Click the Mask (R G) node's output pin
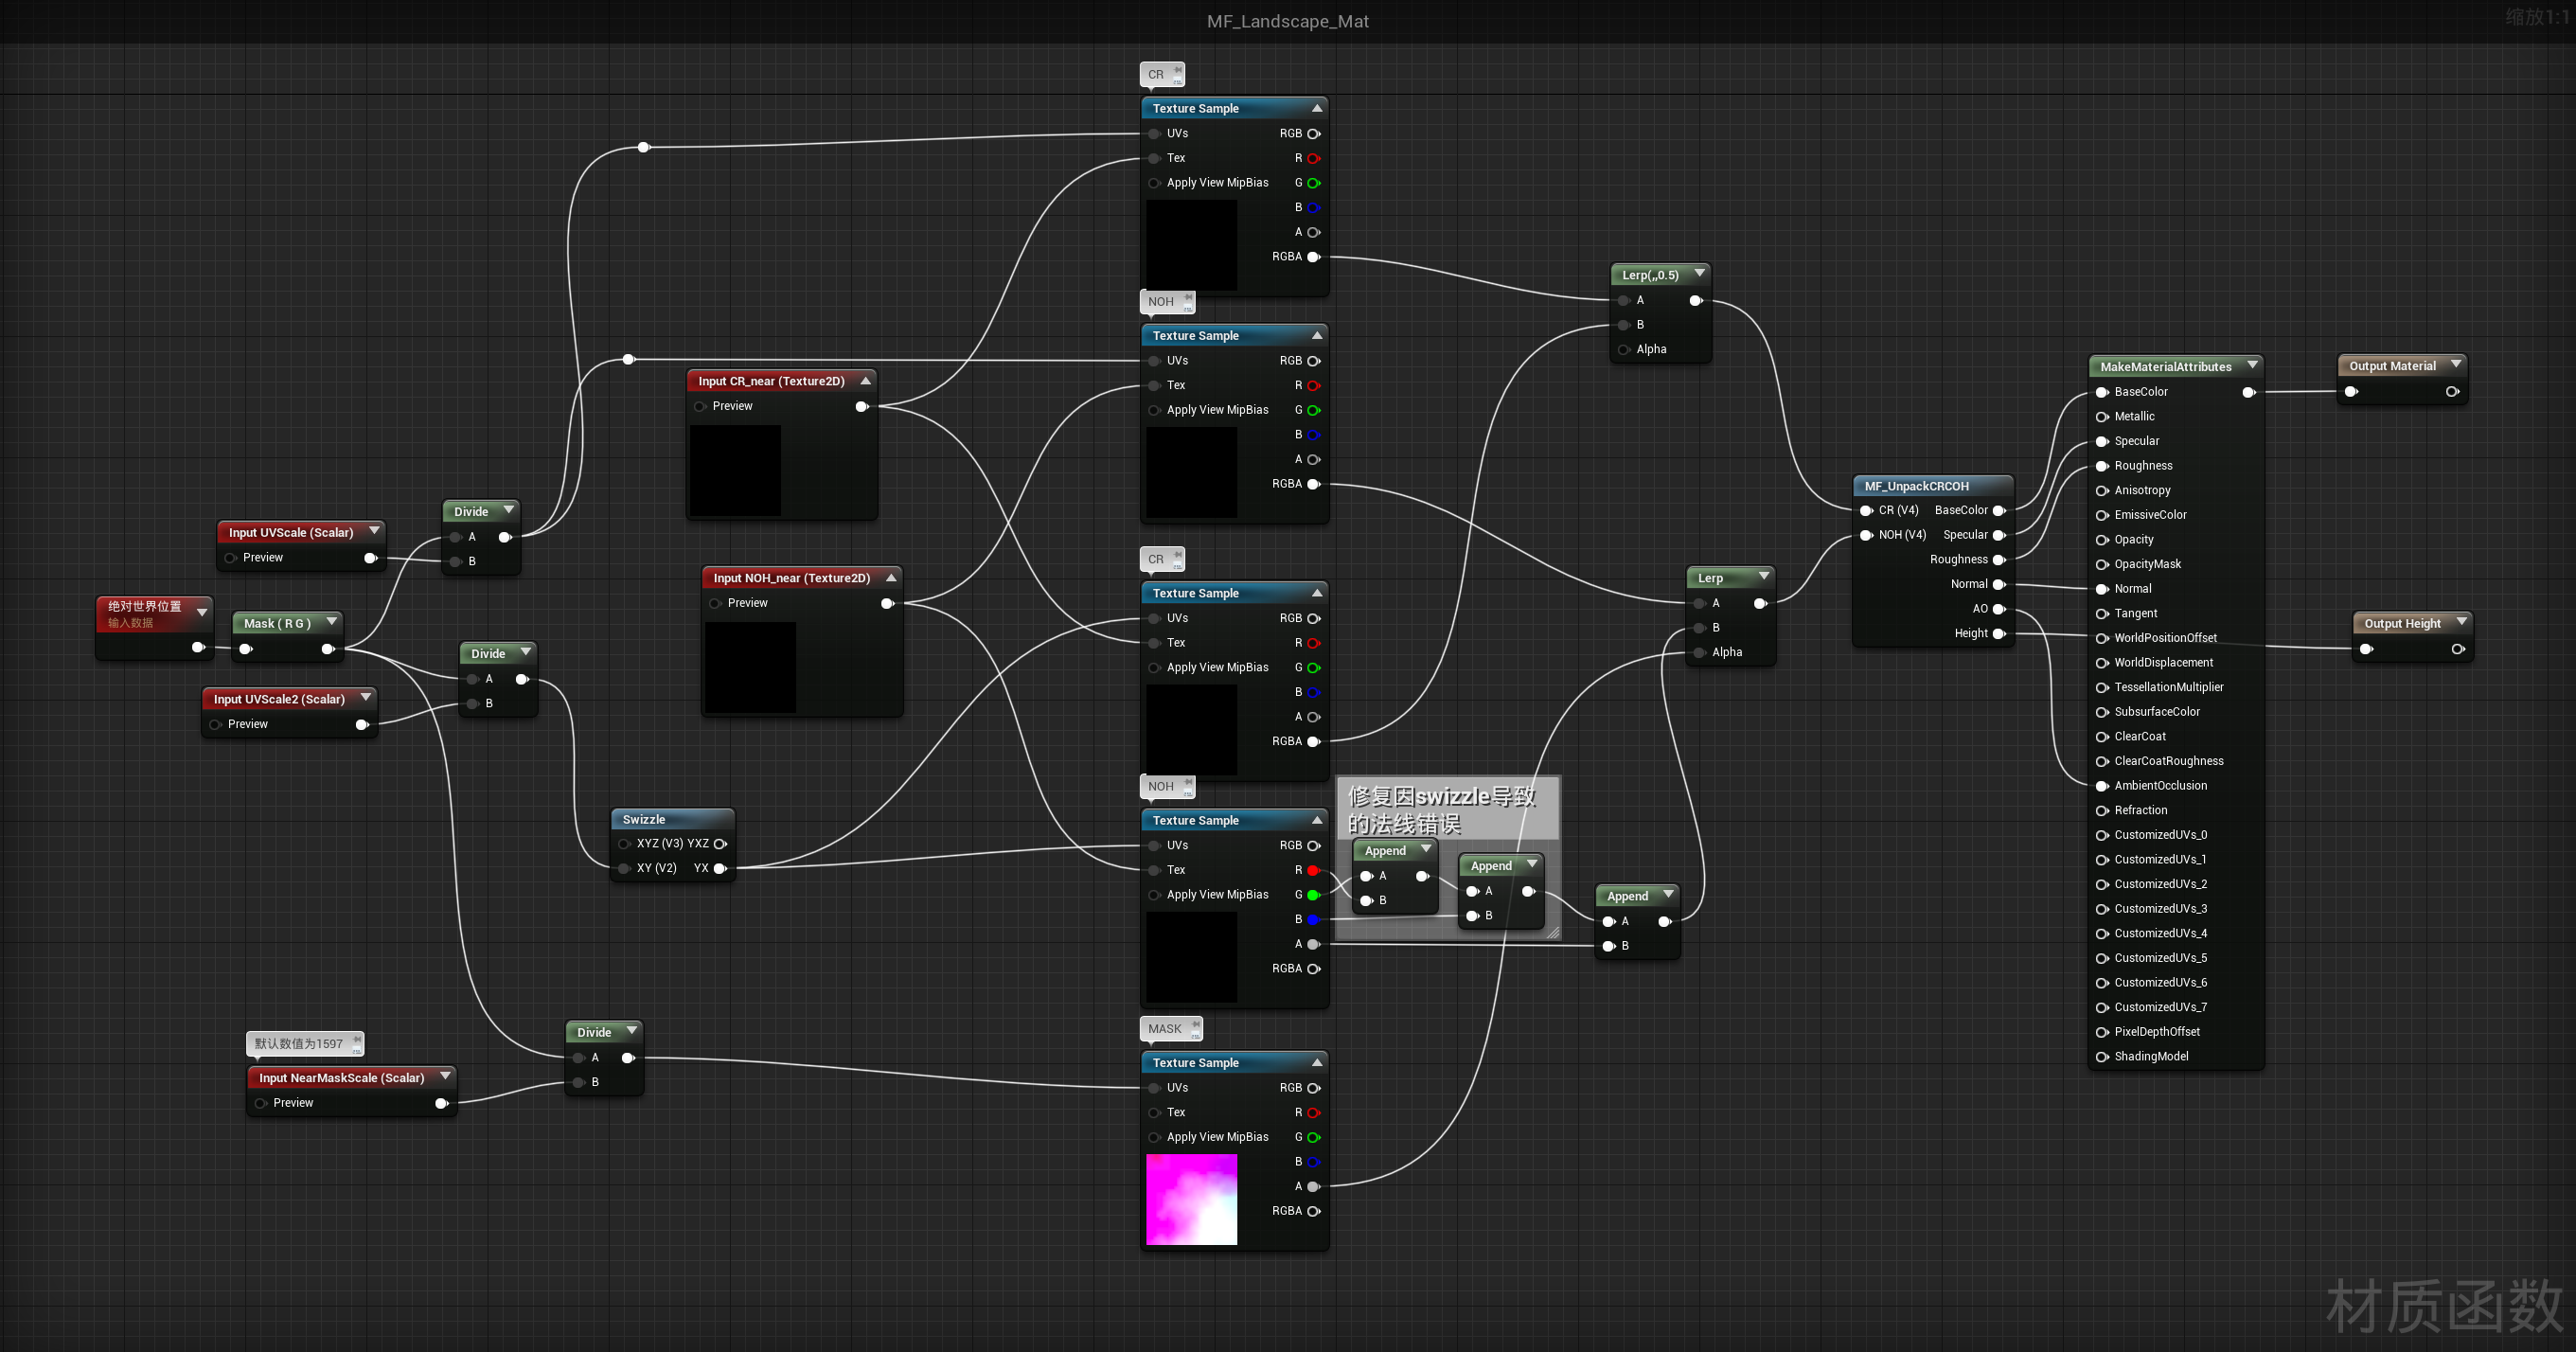The height and width of the screenshot is (1352, 2576). [x=327, y=649]
